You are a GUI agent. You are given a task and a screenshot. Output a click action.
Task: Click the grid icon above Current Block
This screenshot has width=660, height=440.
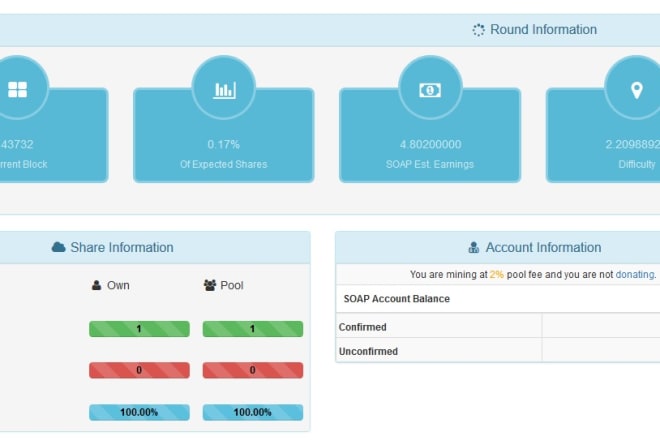coord(17,89)
